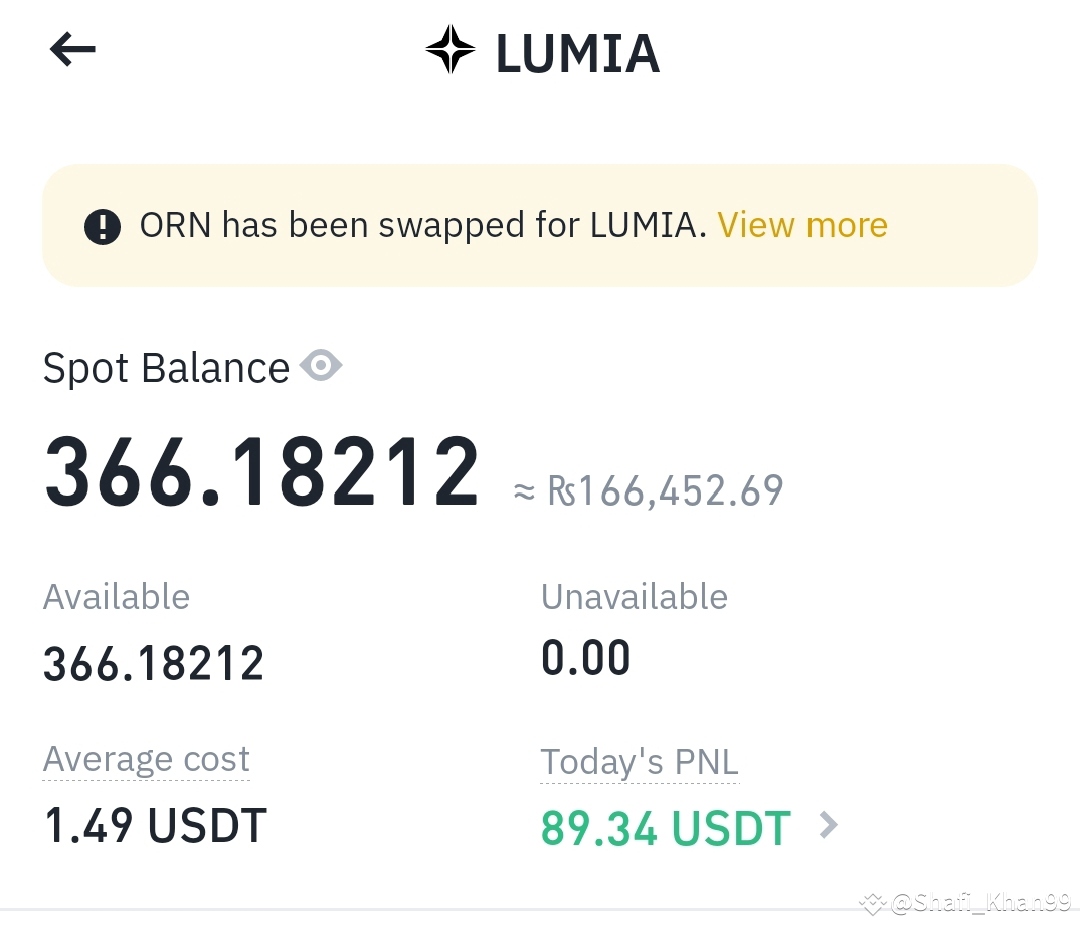Click the alert exclamation icon
Image resolution: width=1080 pixels, height=925 pixels.
pos(101,225)
